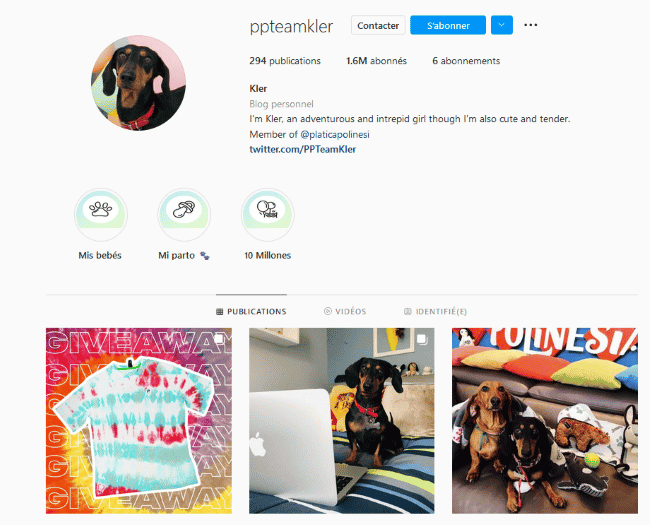Select the Publications tab

click(251, 311)
